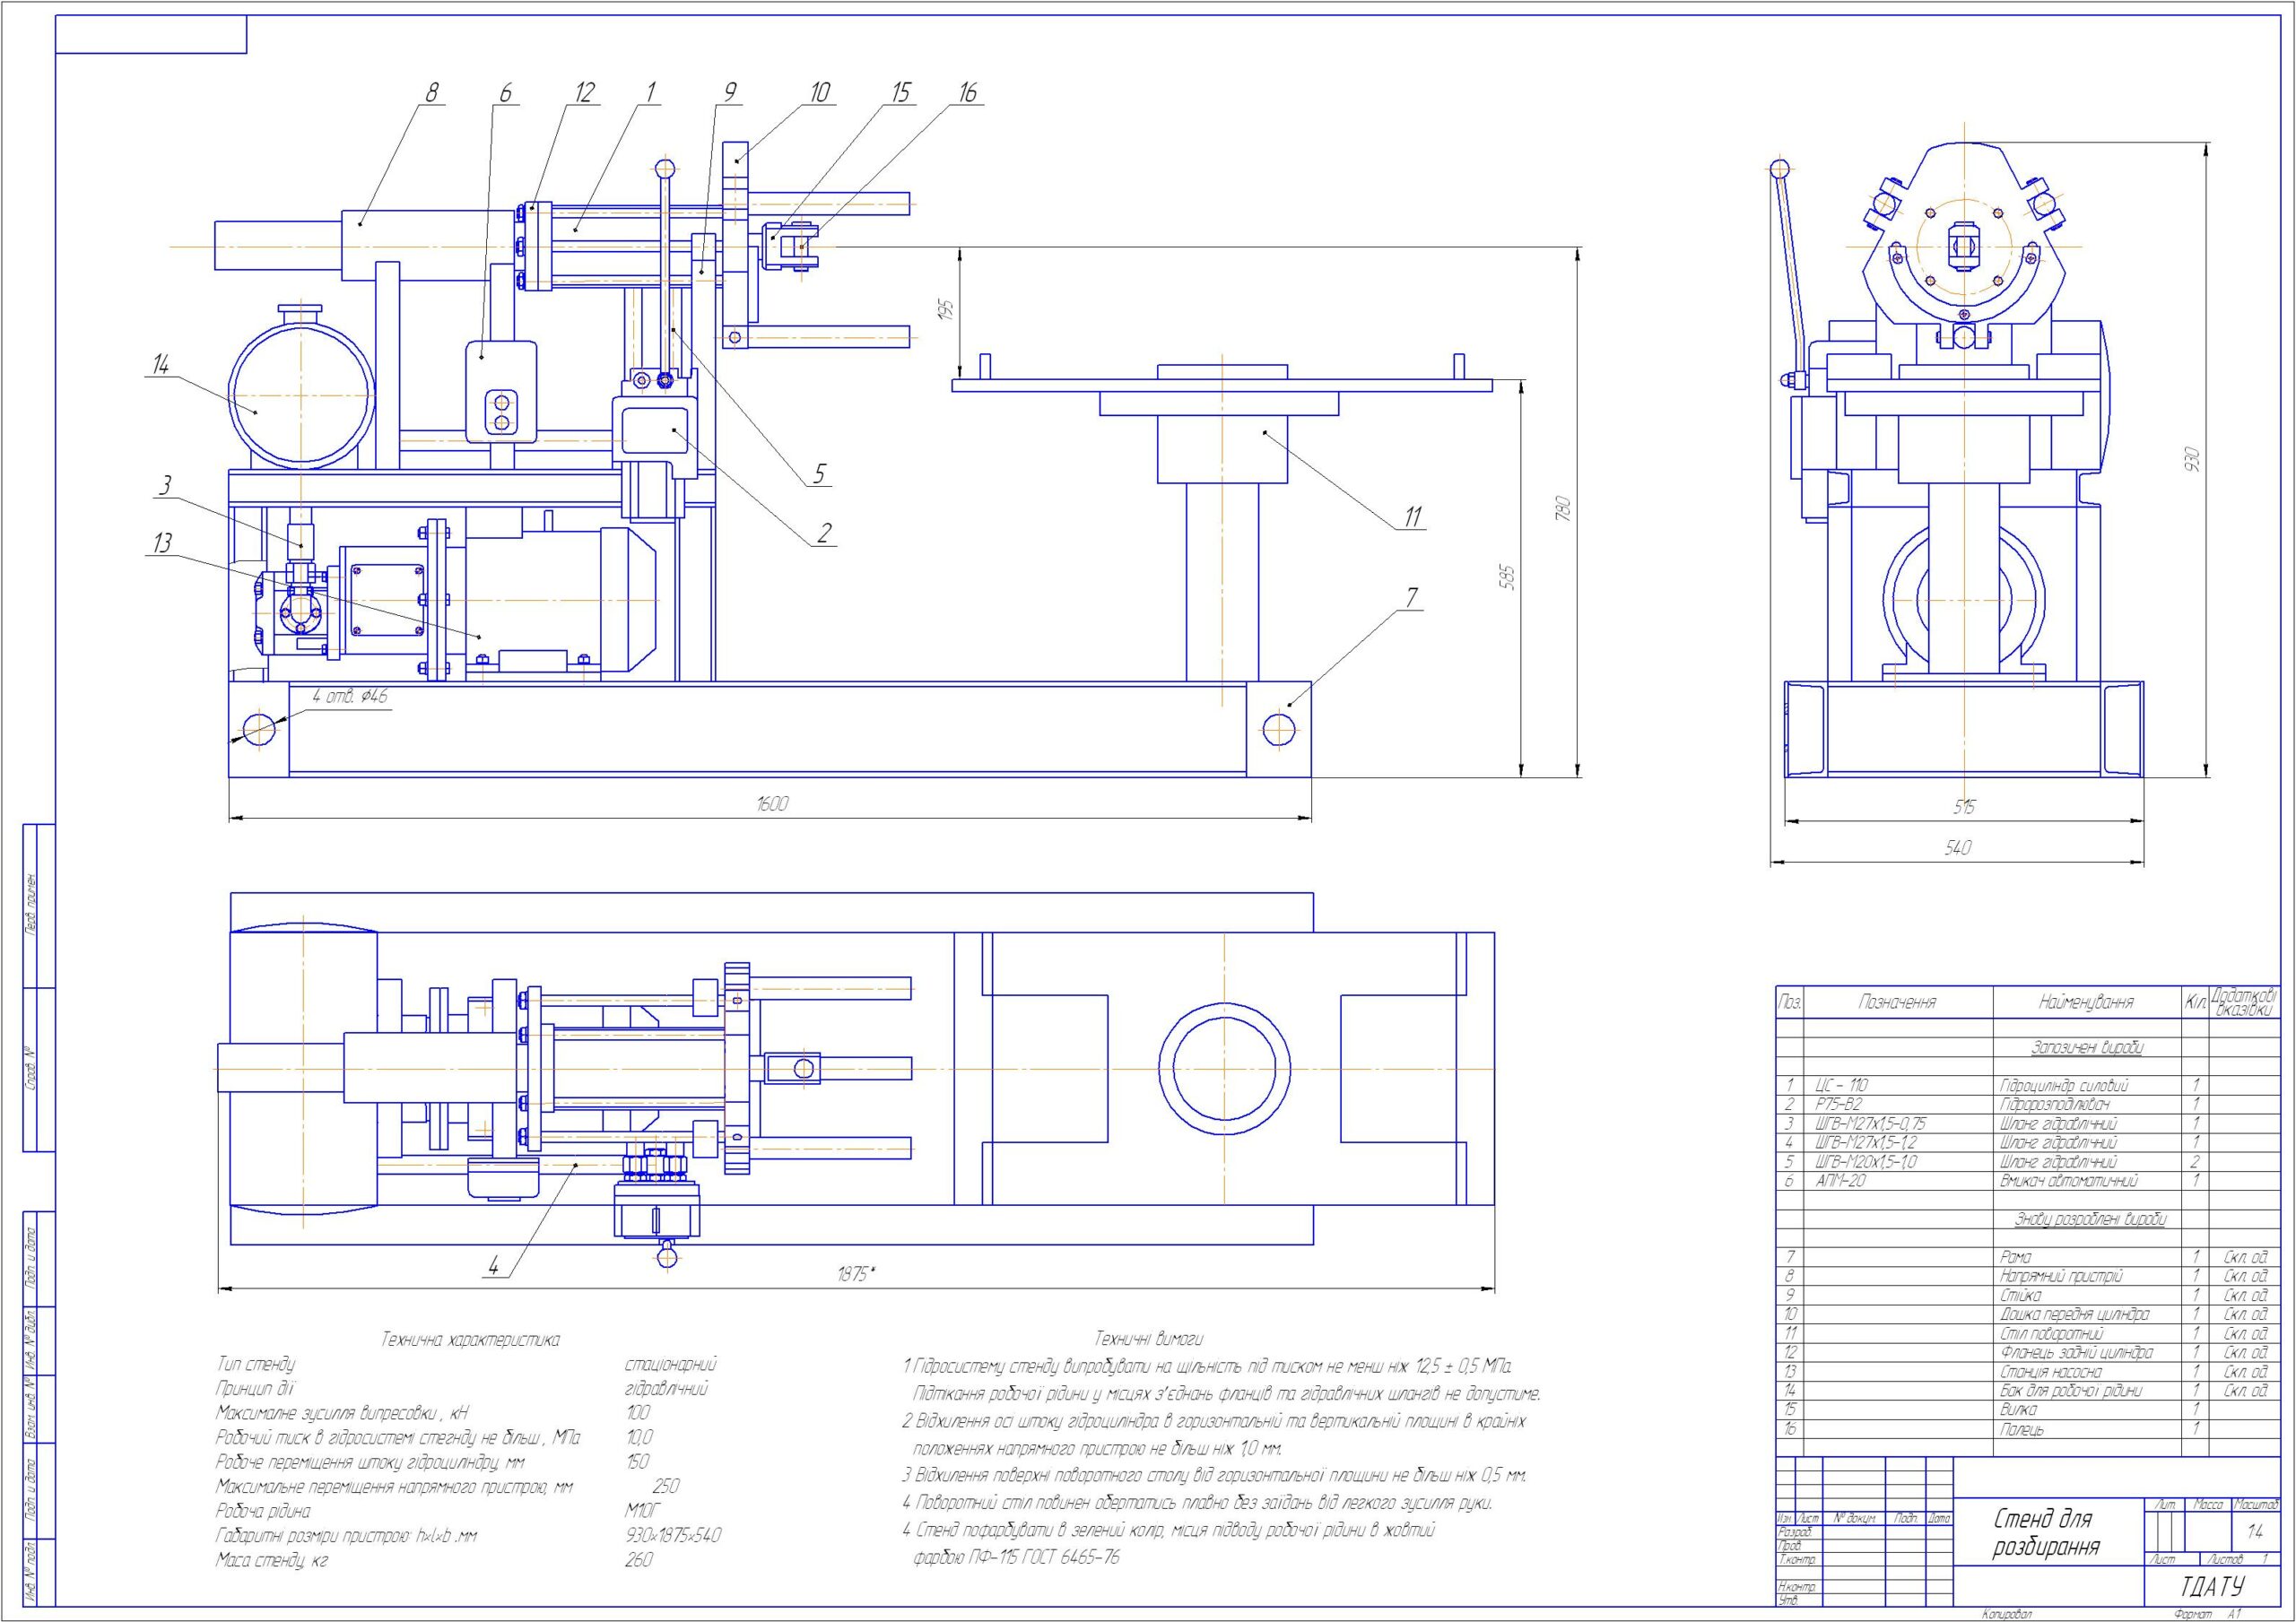The image size is (2296, 1622).
Task: Click the "Стенд для розбирання" title block text
Action: (2046, 1534)
